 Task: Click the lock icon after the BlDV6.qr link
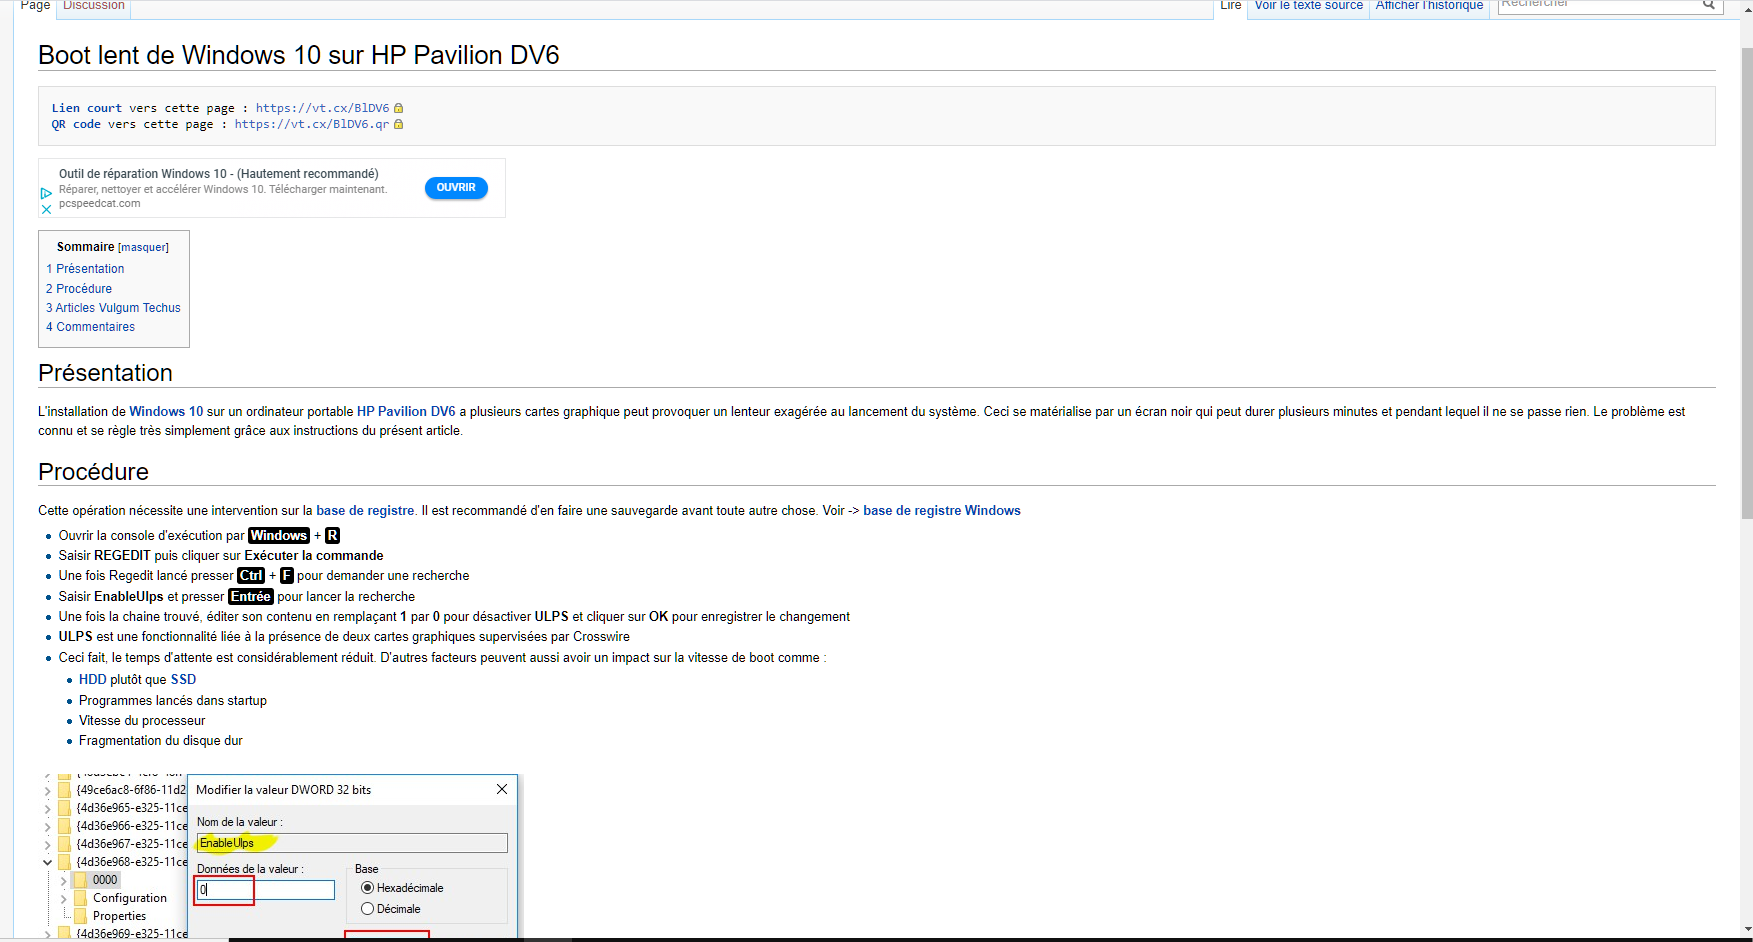point(398,124)
